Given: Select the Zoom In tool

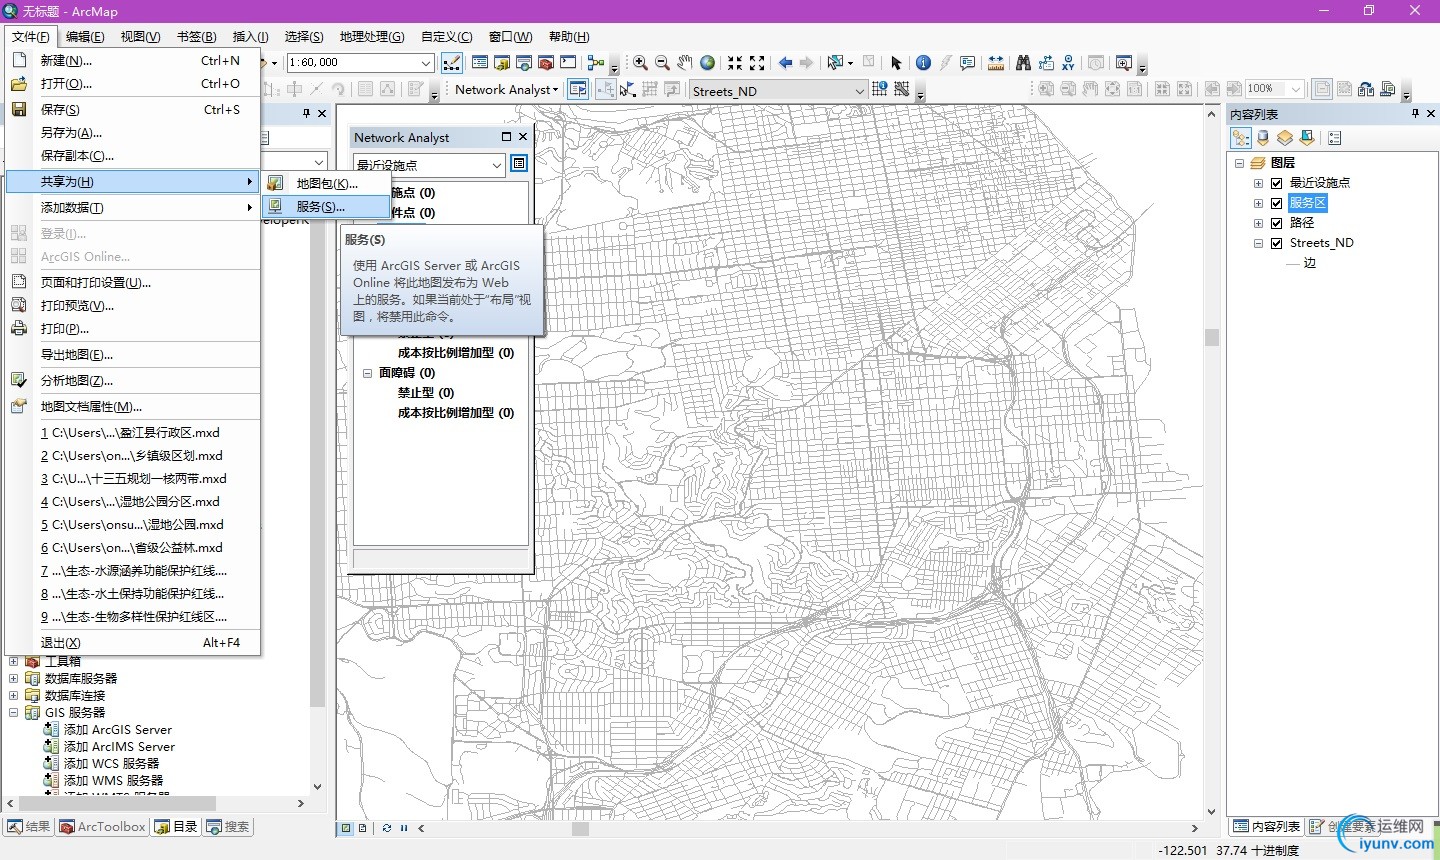Looking at the screenshot, I should coord(640,63).
